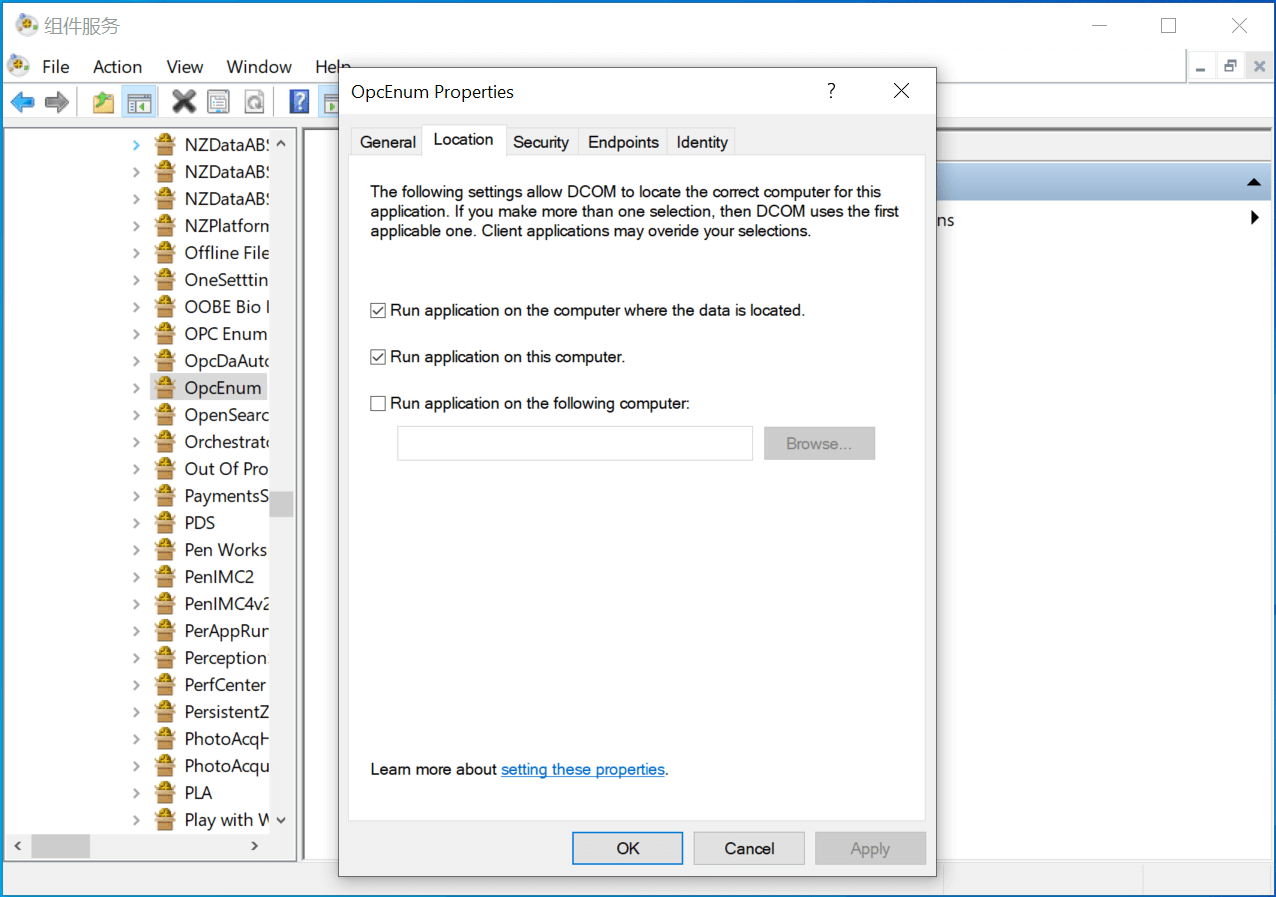
Task: Switch to the Security tab
Action: click(x=540, y=142)
